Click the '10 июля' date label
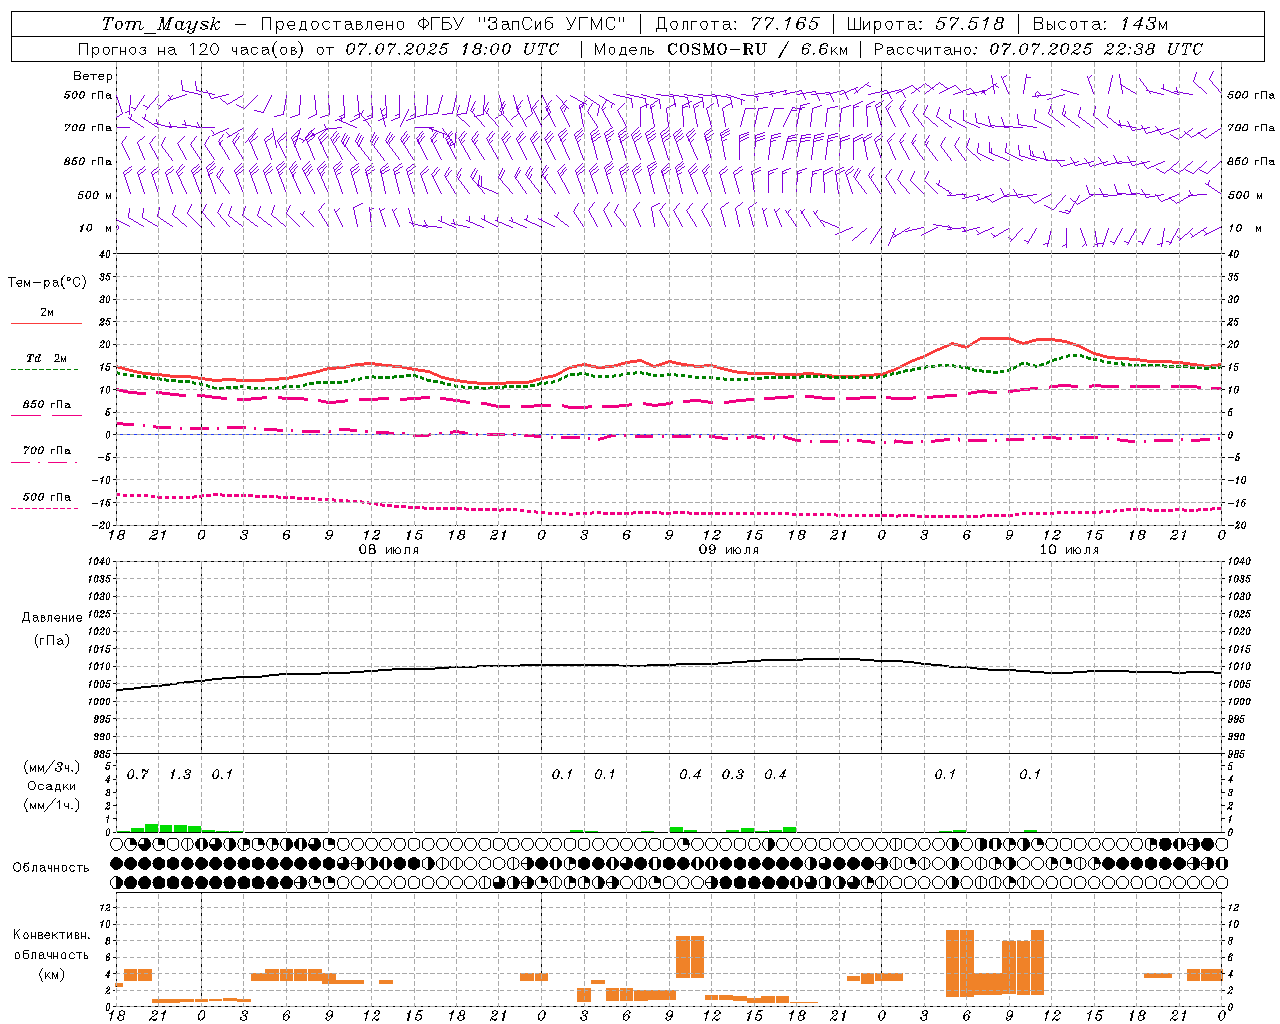This screenshot has width=1280, height=1024. pyautogui.click(x=1069, y=550)
